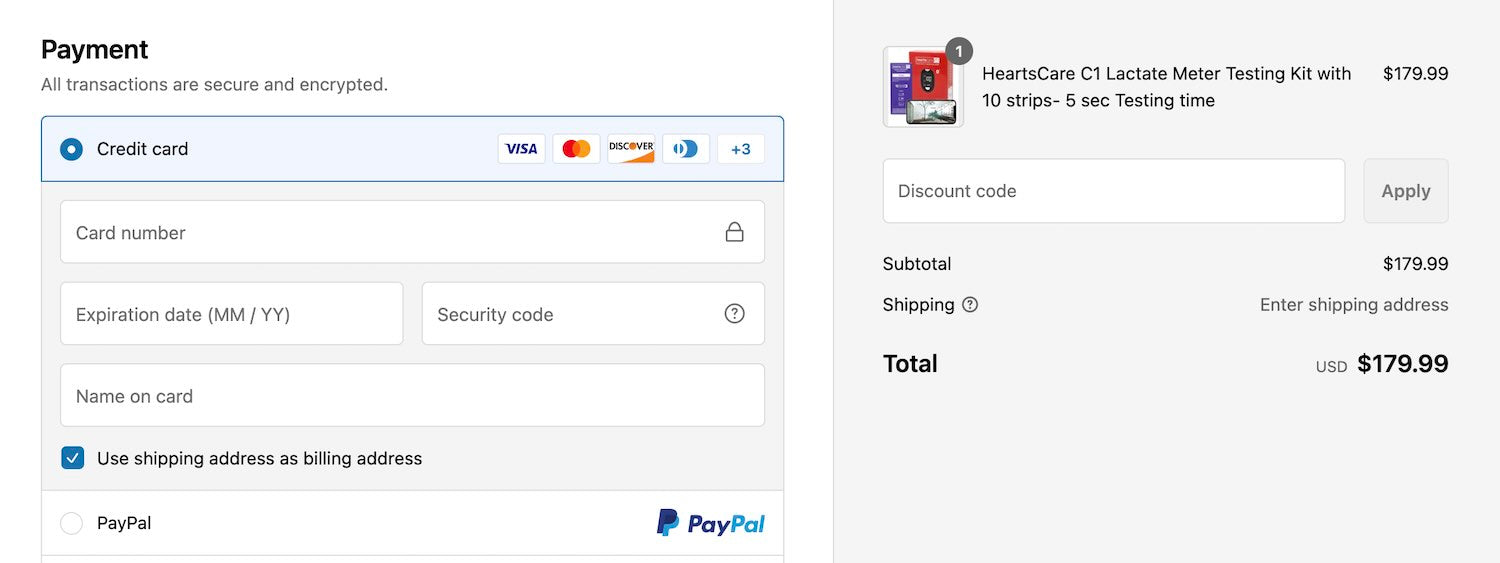Viewport: 1500px width, 563px height.
Task: Click the item quantity badge on thumbnail
Action: point(959,51)
